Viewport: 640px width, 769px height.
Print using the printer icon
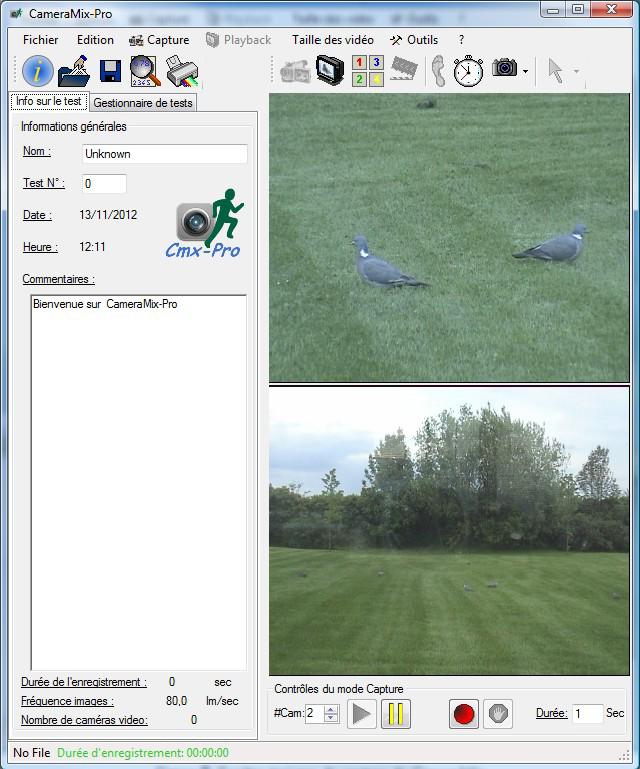pos(182,71)
